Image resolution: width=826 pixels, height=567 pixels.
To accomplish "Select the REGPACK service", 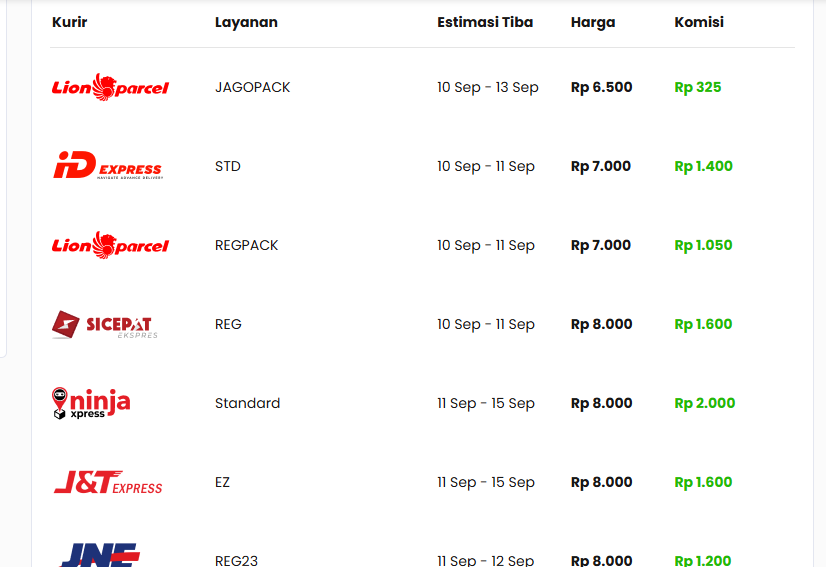I will (246, 245).
